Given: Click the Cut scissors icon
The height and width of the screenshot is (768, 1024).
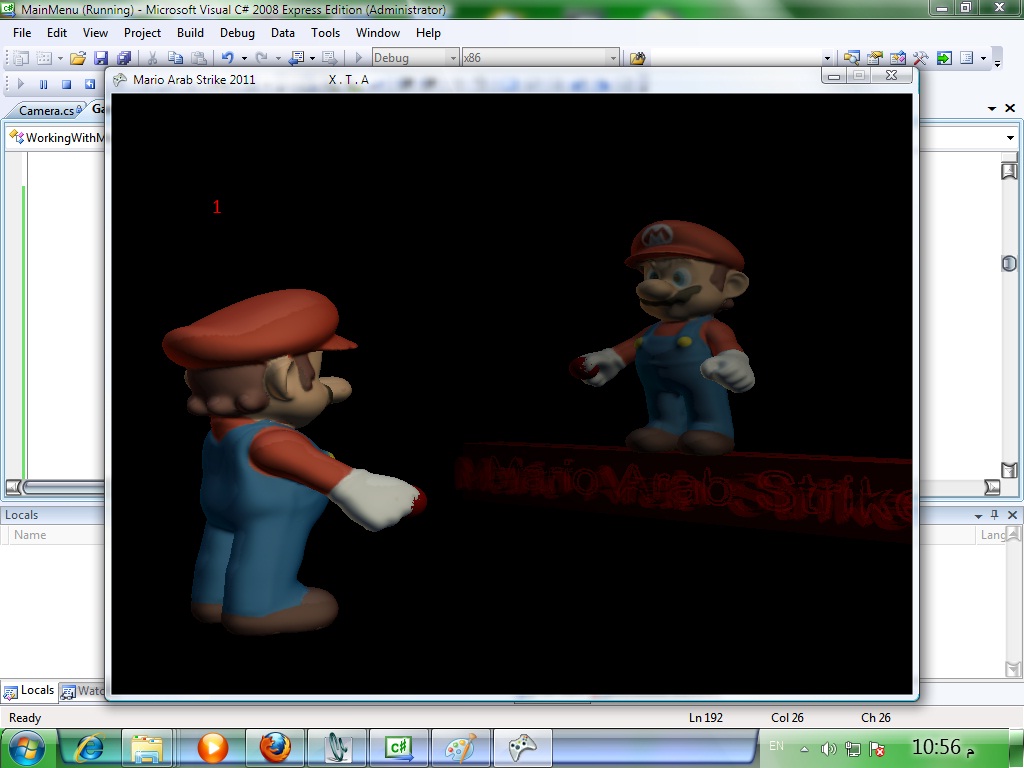Looking at the screenshot, I should [x=152, y=58].
